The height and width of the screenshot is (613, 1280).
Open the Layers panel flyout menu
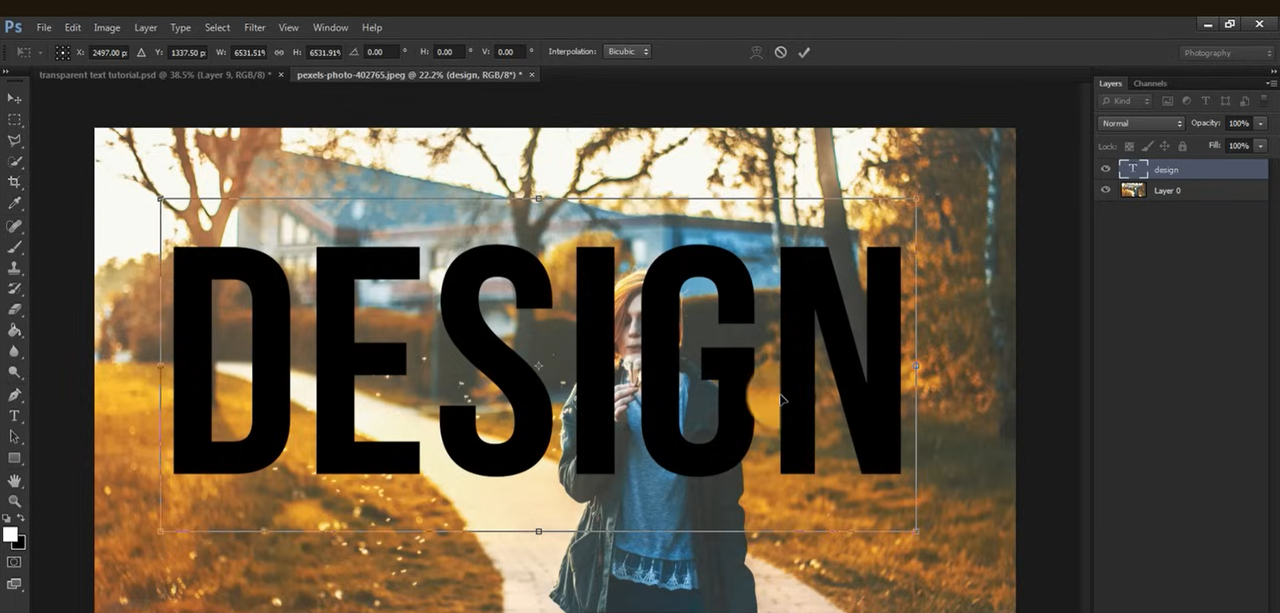click(x=1271, y=83)
